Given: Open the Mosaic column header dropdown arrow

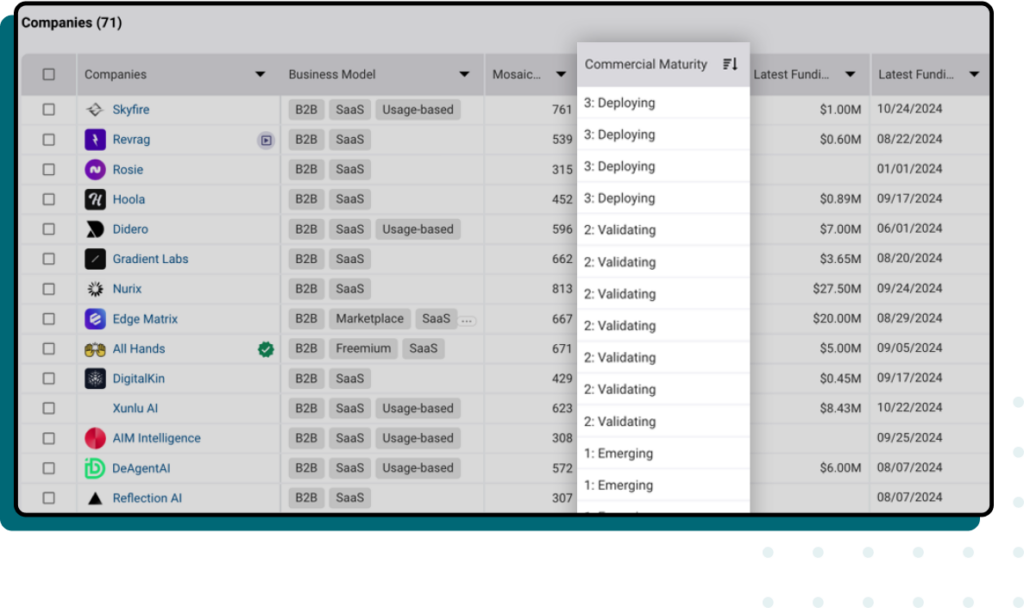Looking at the screenshot, I should (x=563, y=74).
